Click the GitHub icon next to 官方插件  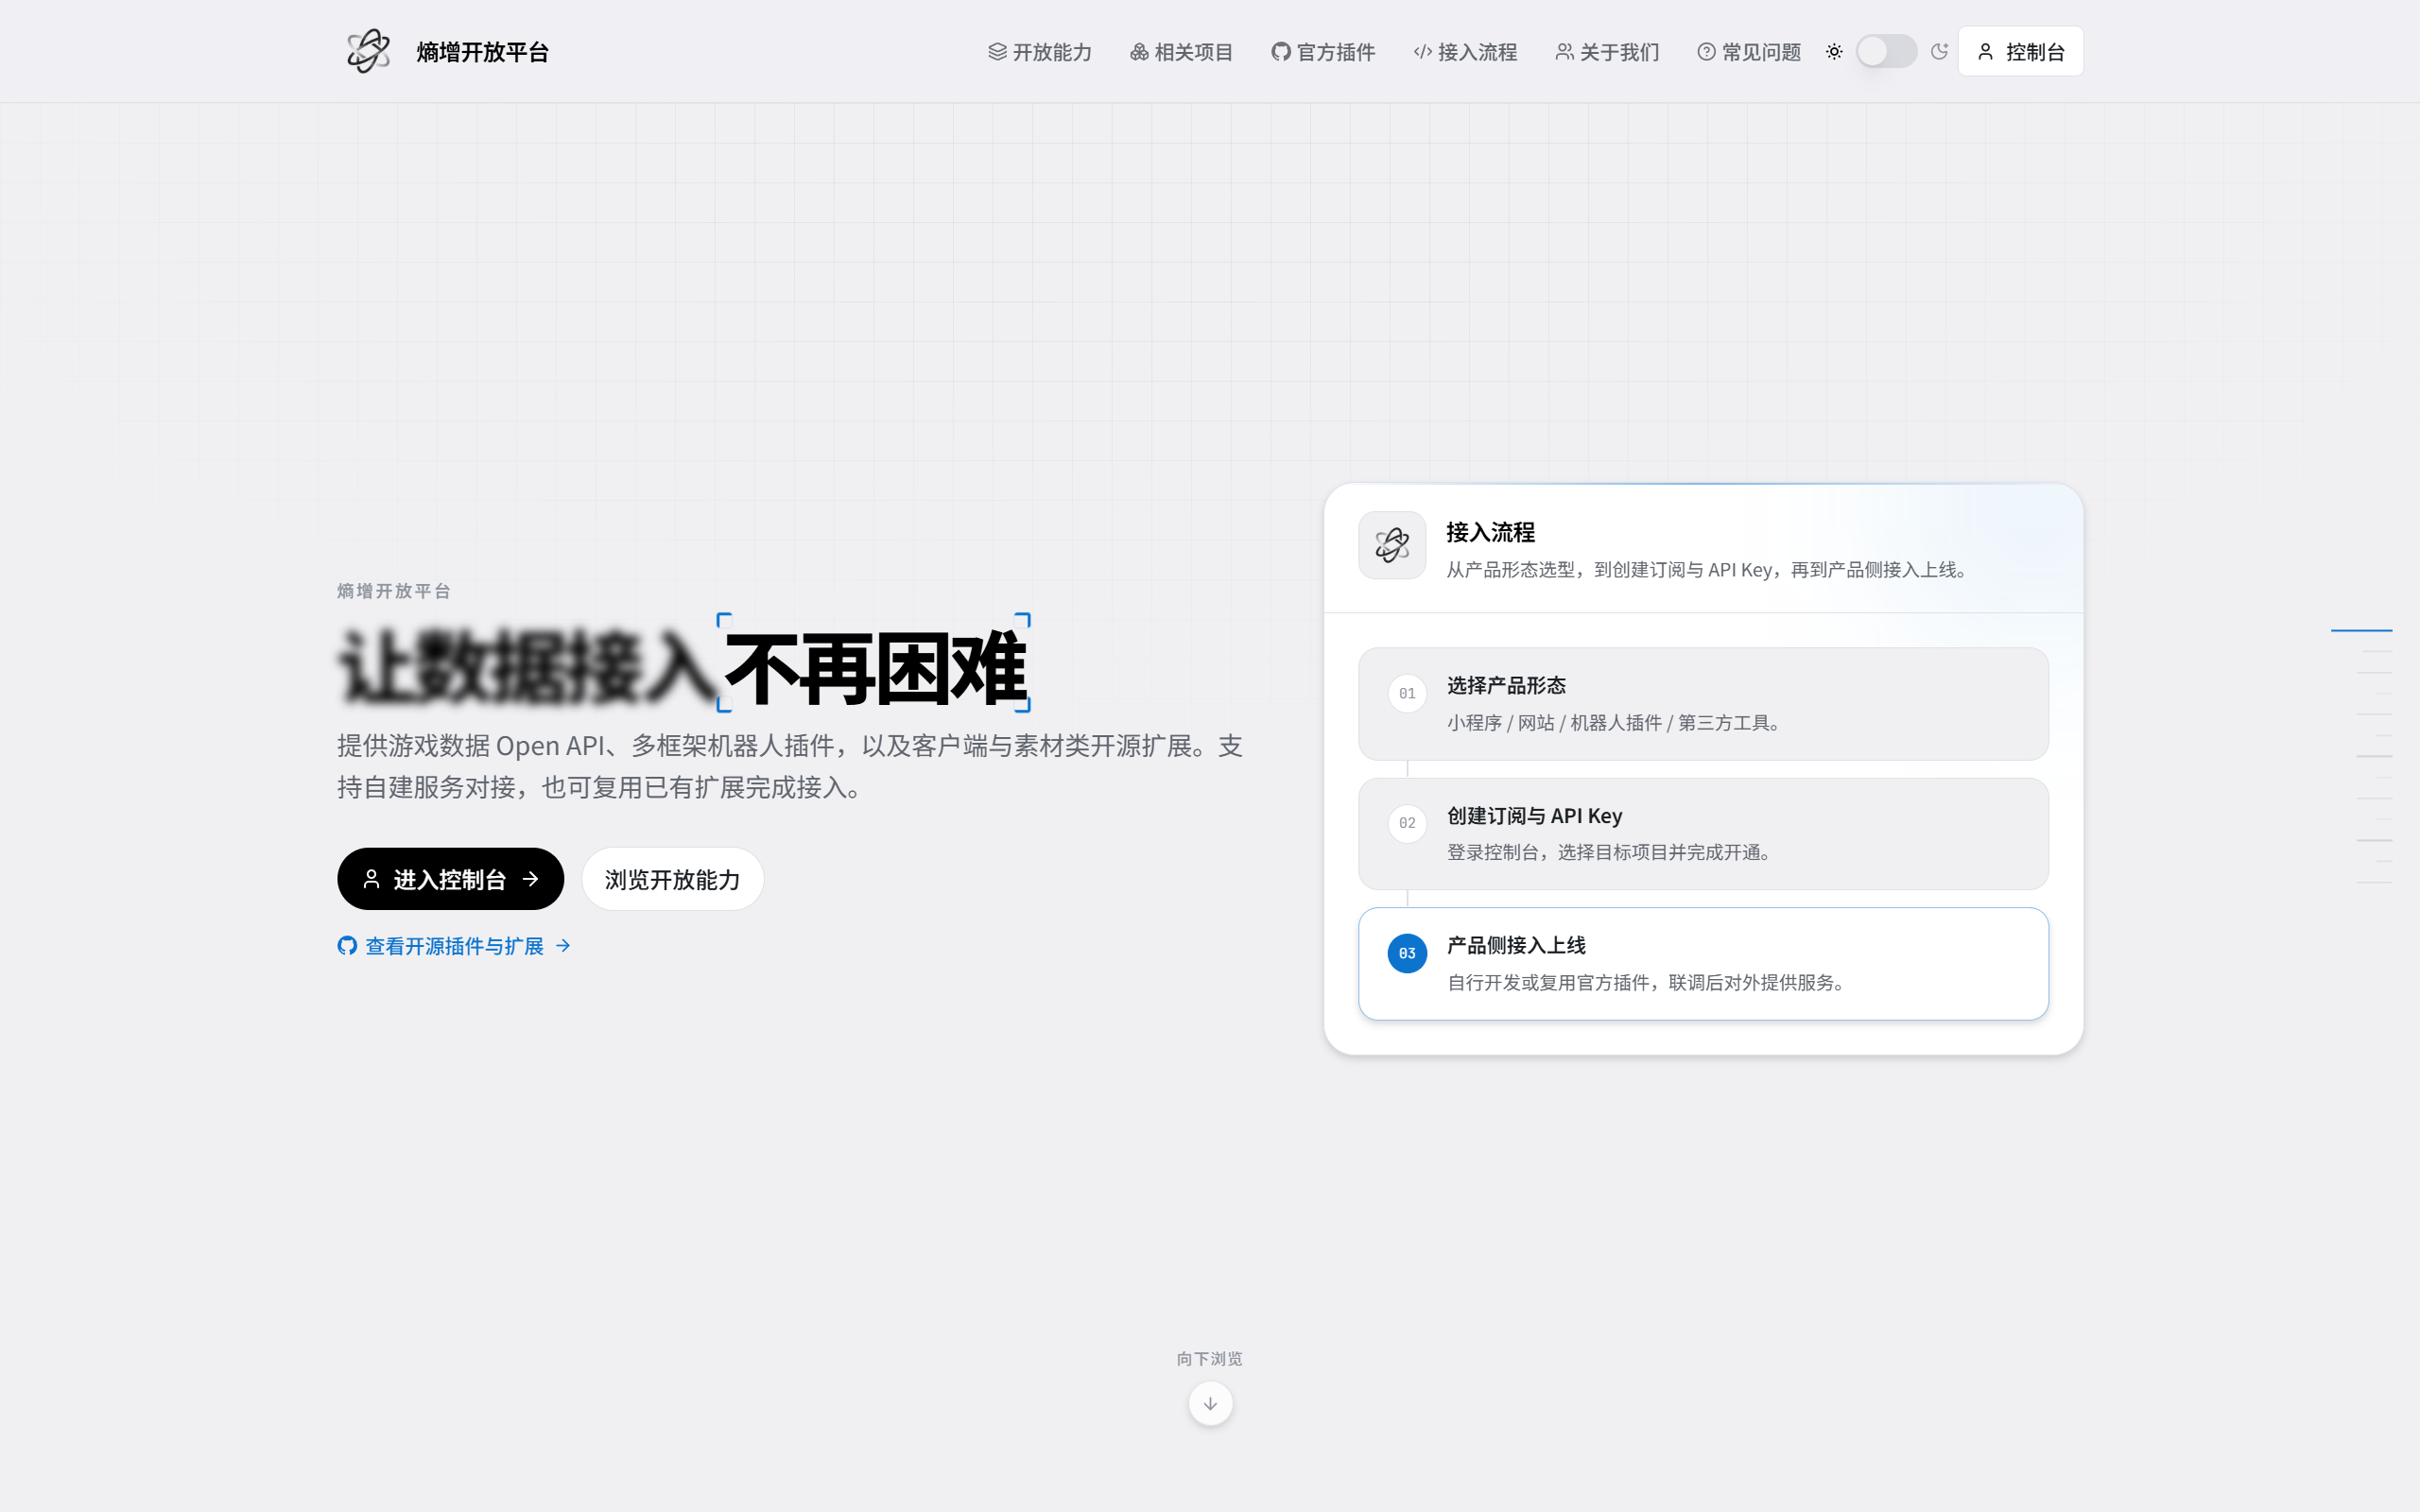pos(1281,52)
